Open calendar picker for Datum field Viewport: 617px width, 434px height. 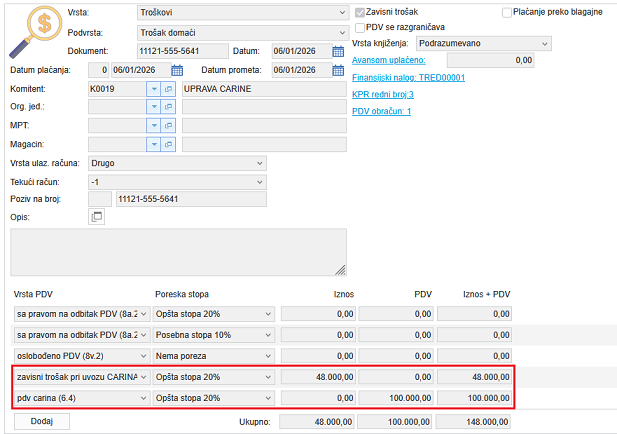(x=338, y=51)
